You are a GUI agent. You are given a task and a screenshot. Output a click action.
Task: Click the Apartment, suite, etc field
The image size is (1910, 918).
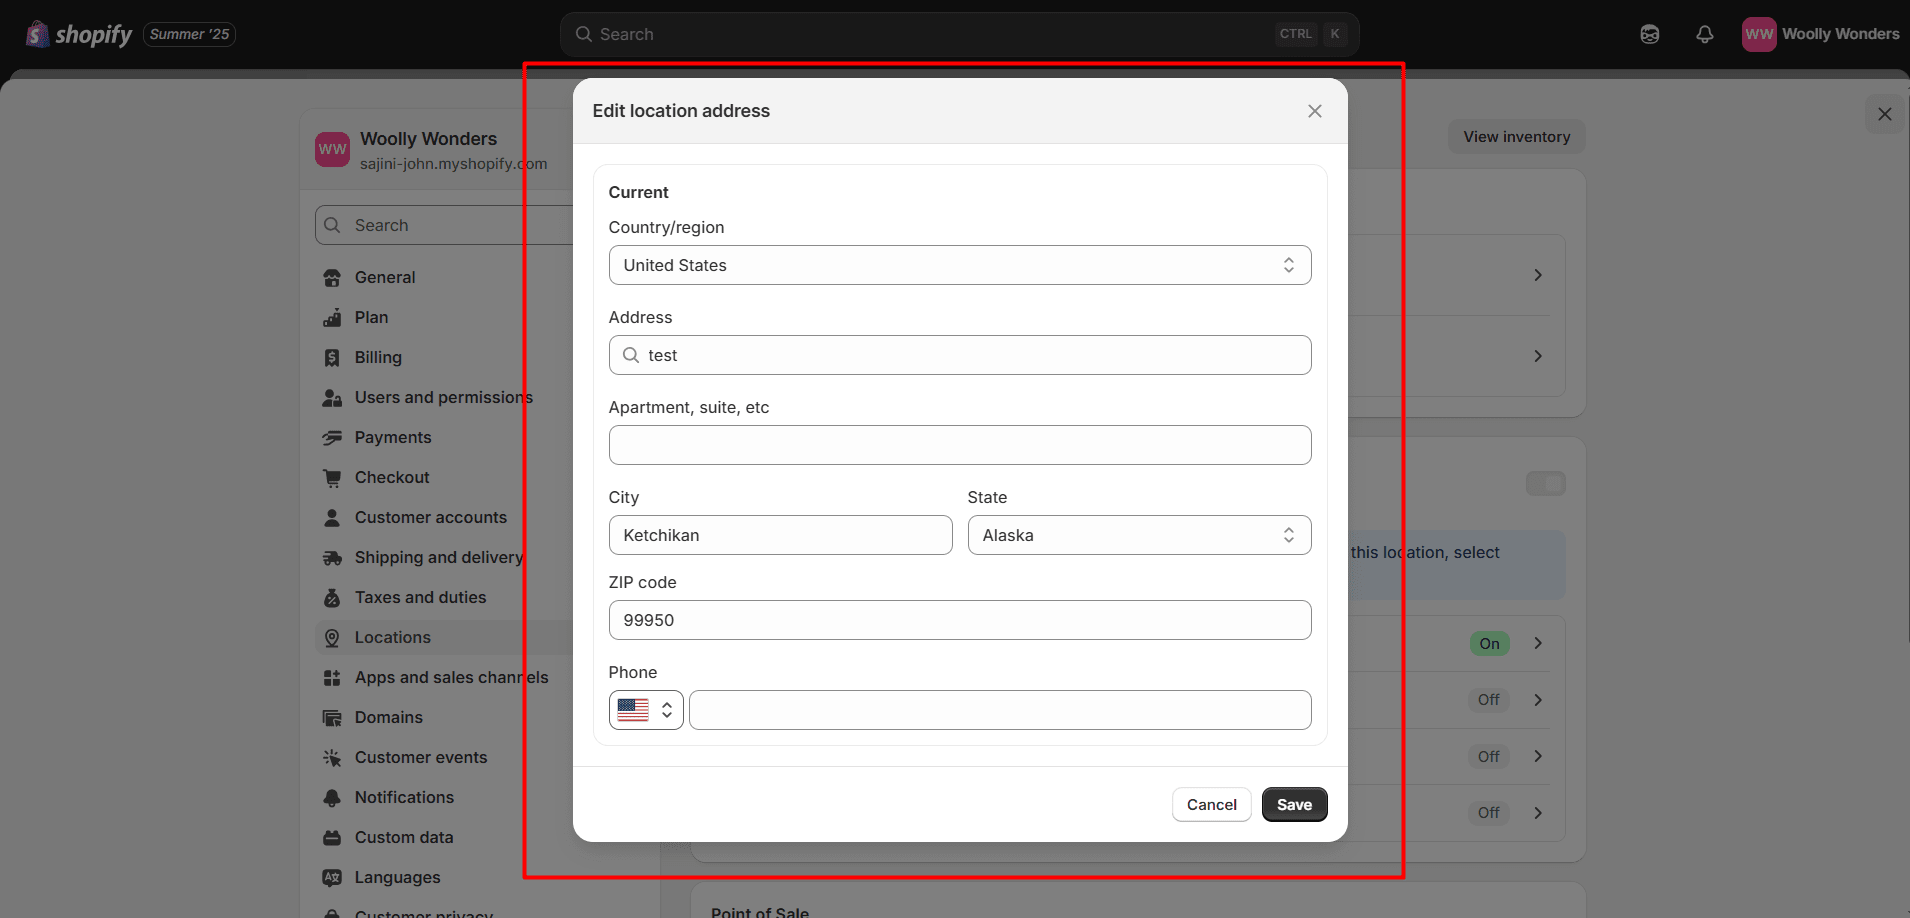[960, 445]
